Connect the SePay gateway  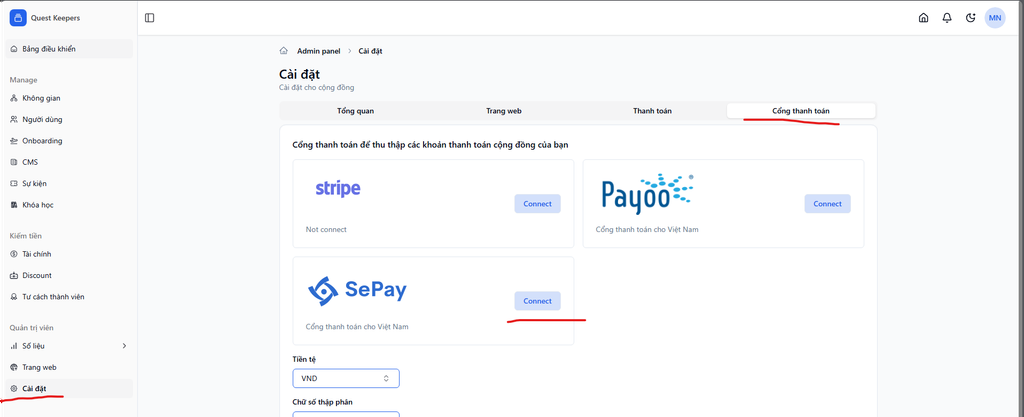click(x=537, y=301)
